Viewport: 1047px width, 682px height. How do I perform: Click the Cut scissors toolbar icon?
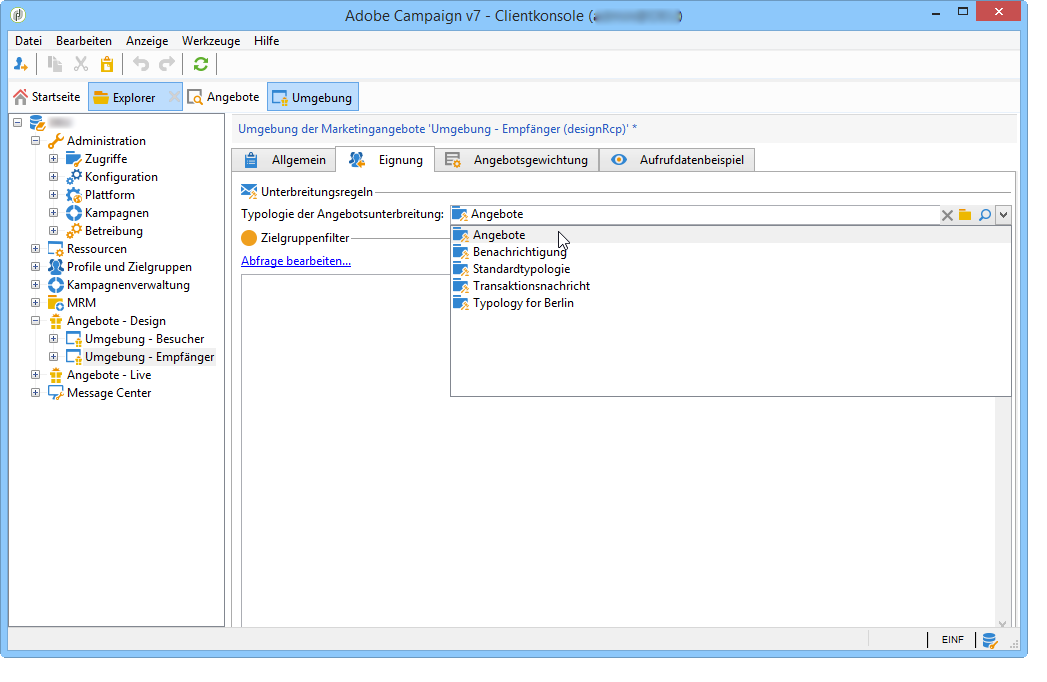click(x=81, y=64)
